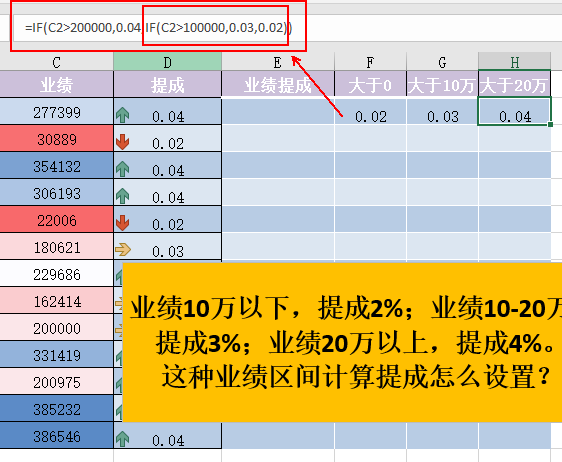Image resolution: width=562 pixels, height=462 pixels.
Task: Select 0.04 cell under 大于20万
Action: click(515, 112)
